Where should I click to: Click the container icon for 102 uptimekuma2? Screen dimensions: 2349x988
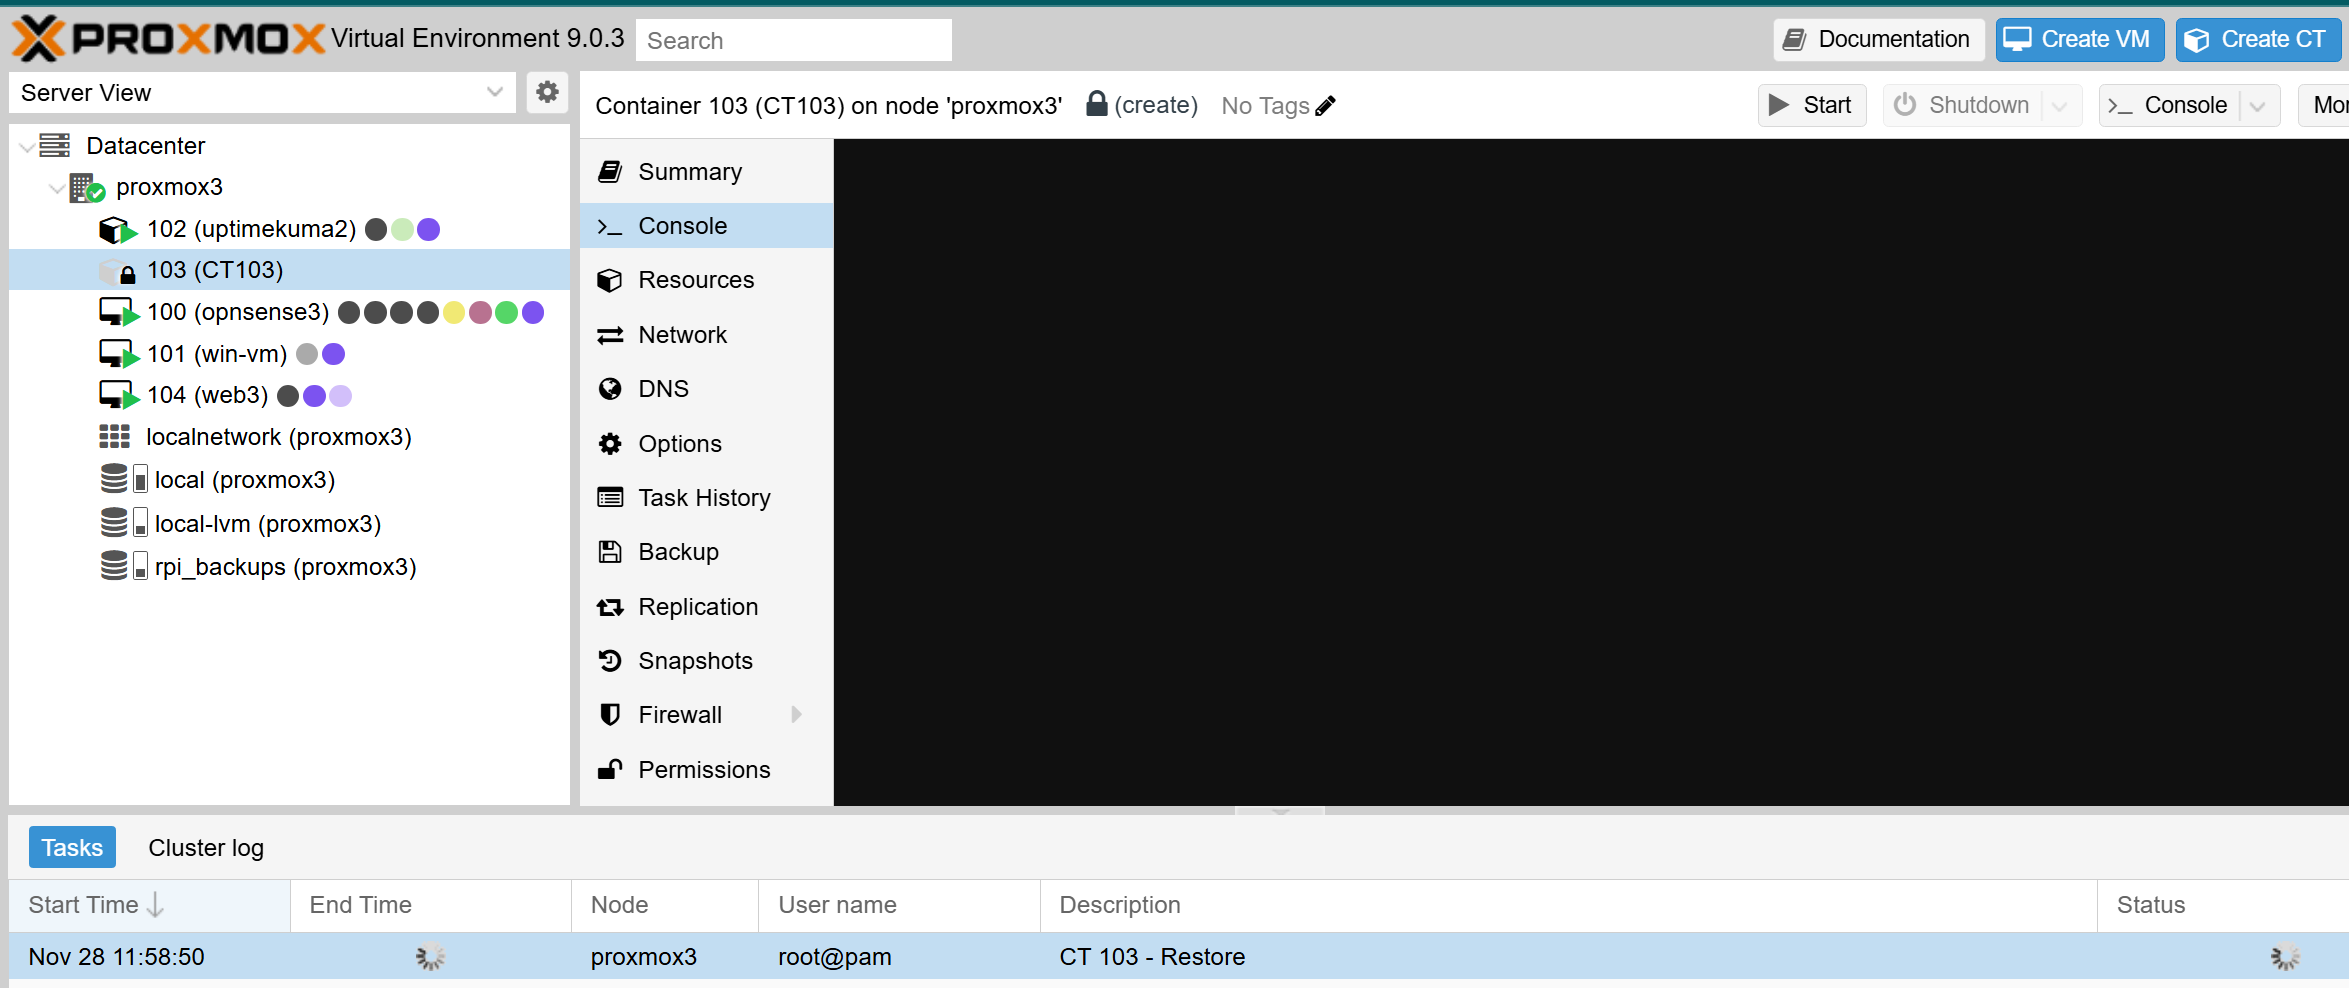point(117,230)
